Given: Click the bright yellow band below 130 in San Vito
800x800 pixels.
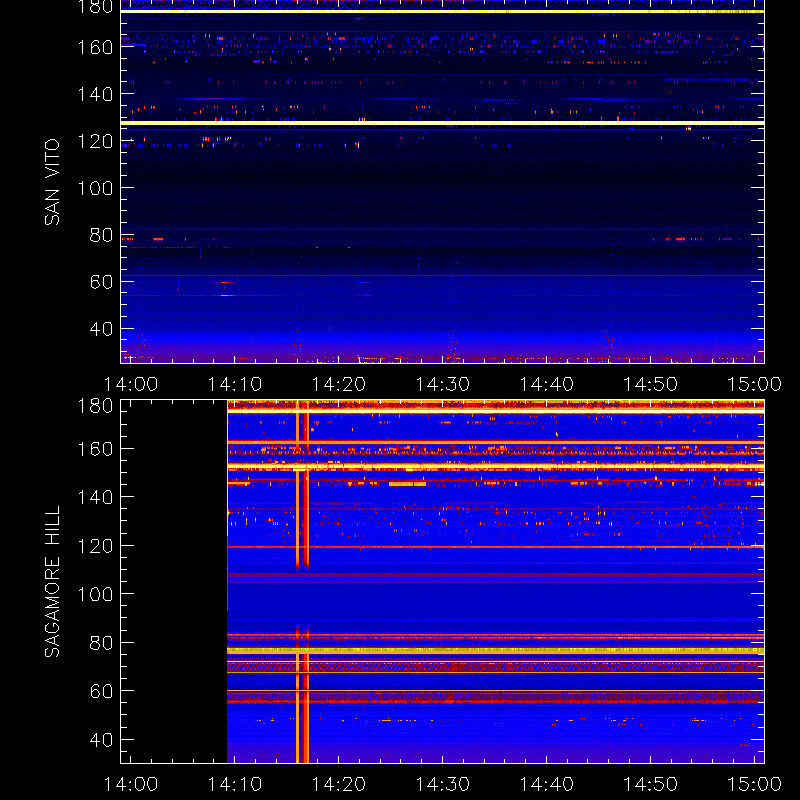Looking at the screenshot, I should [442, 123].
